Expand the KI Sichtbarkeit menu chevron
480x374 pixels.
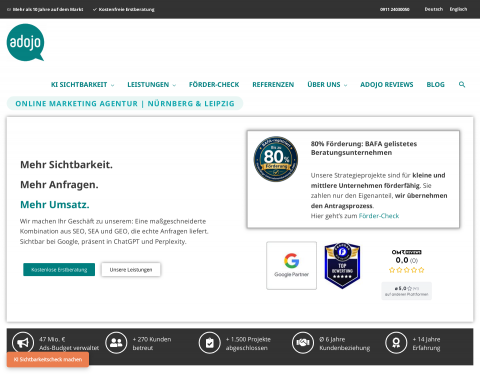pos(112,85)
